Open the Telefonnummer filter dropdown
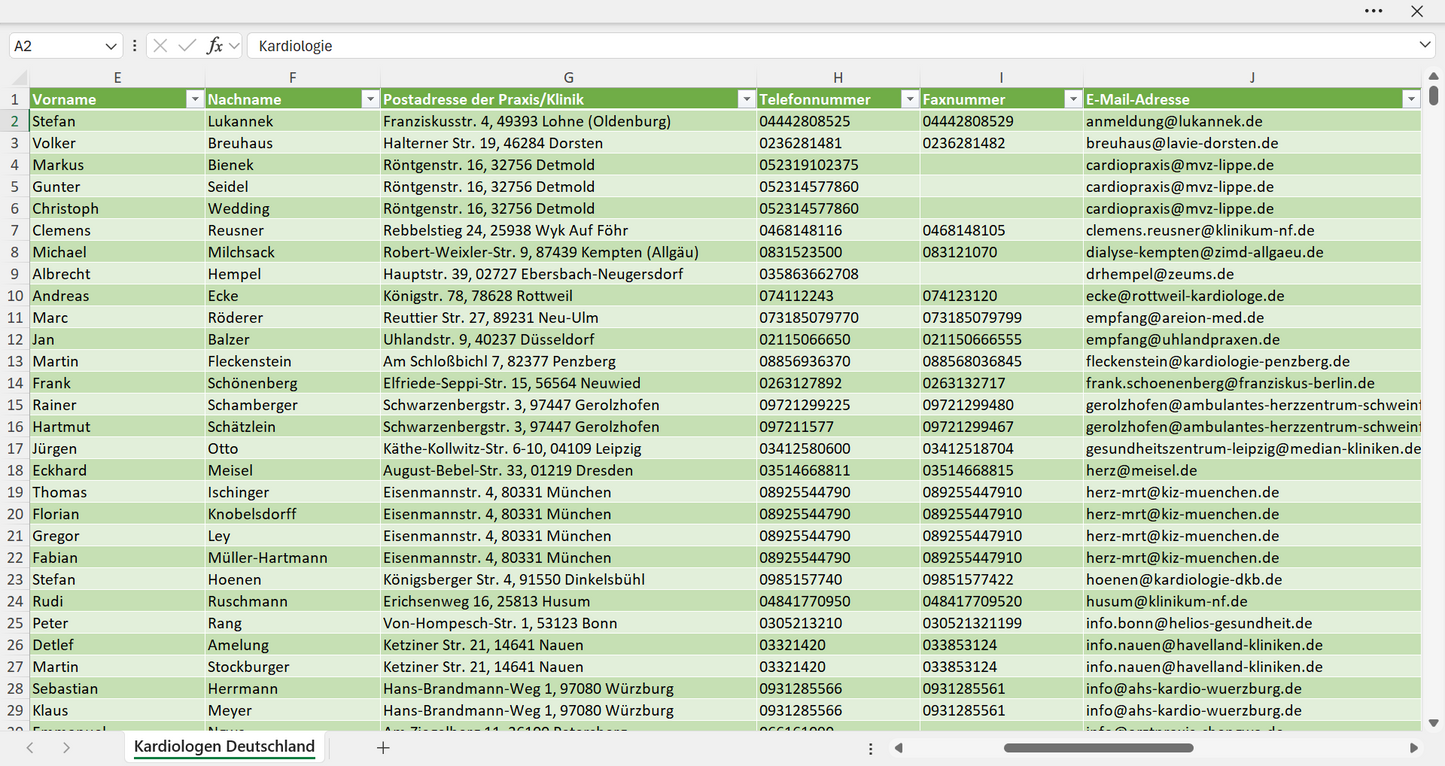This screenshot has width=1445, height=766. (909, 99)
